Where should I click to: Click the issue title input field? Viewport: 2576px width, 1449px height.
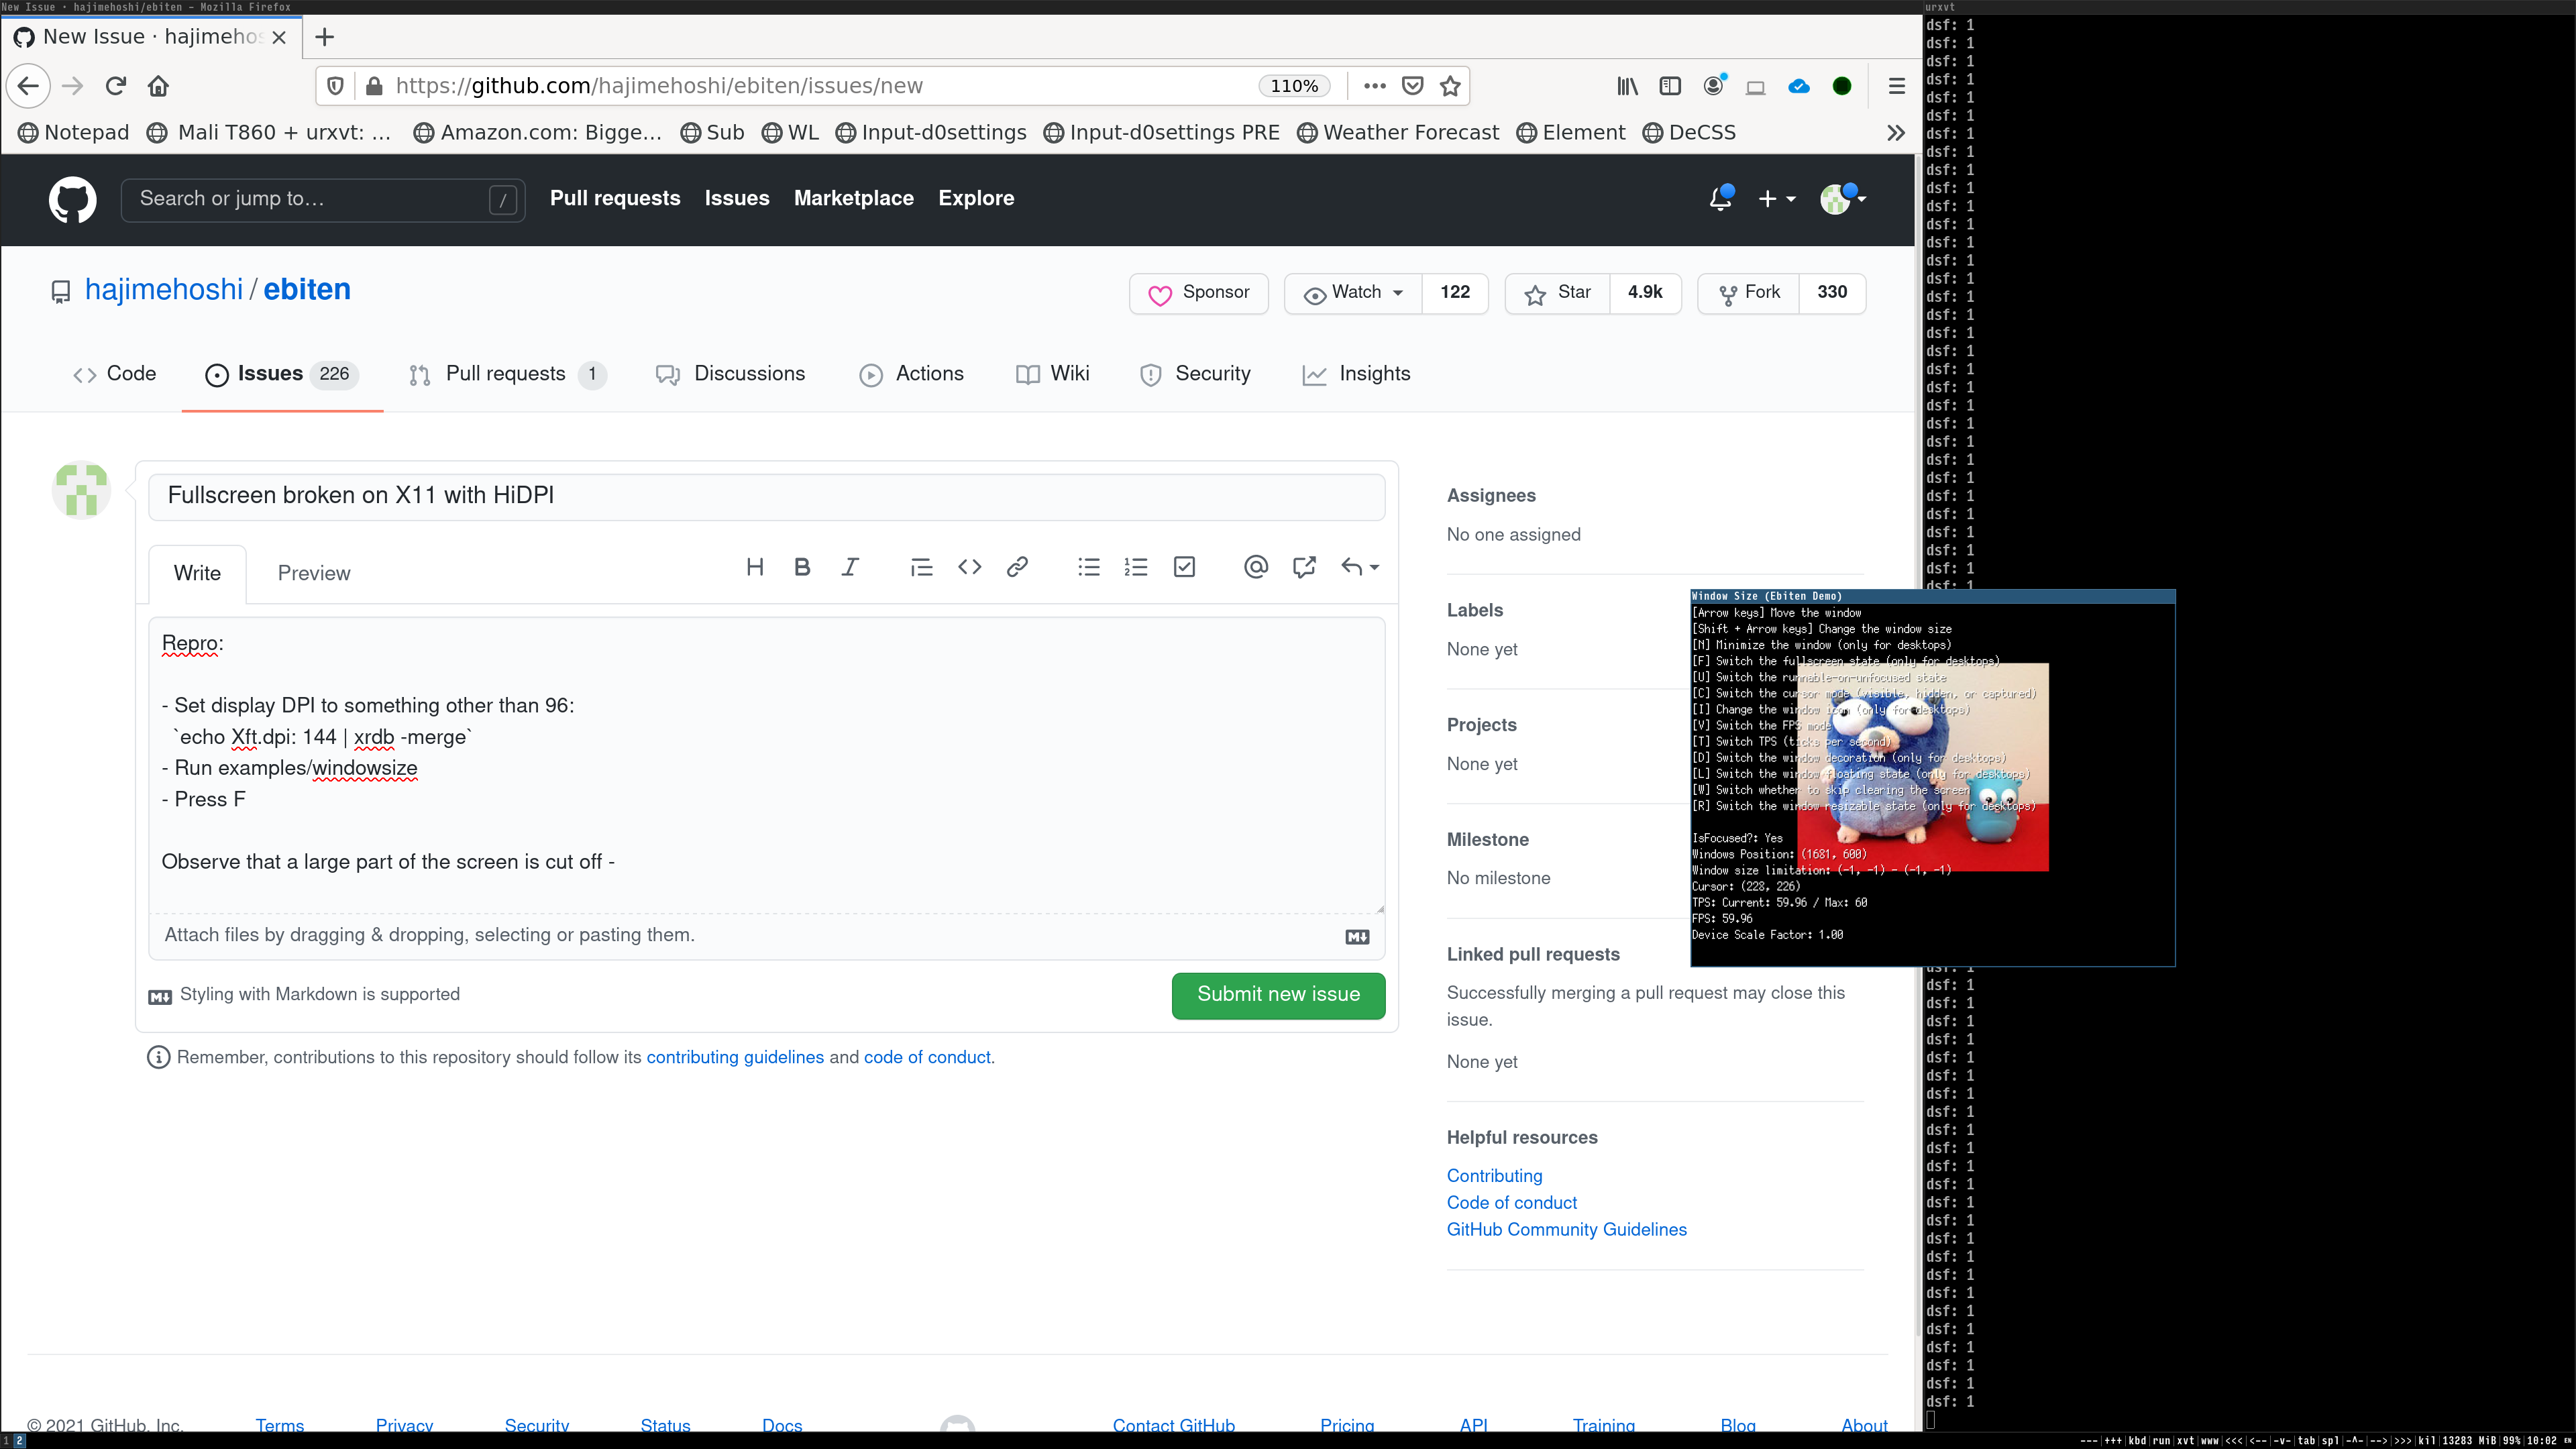[766, 496]
